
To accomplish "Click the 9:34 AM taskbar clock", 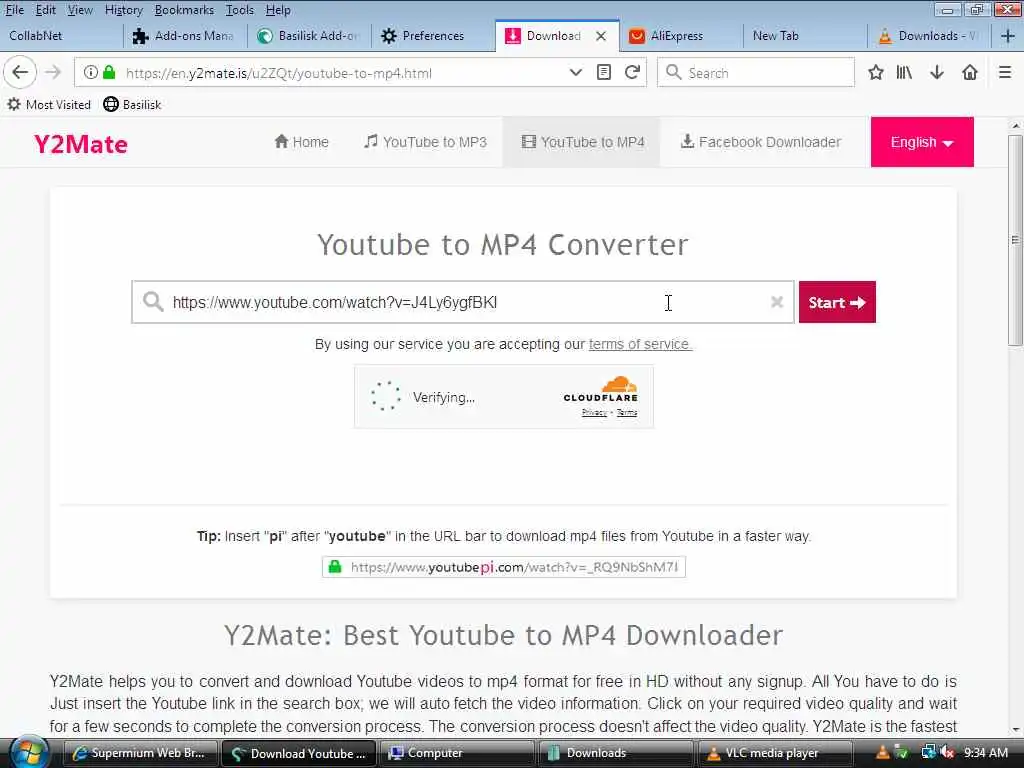I will tap(985, 753).
